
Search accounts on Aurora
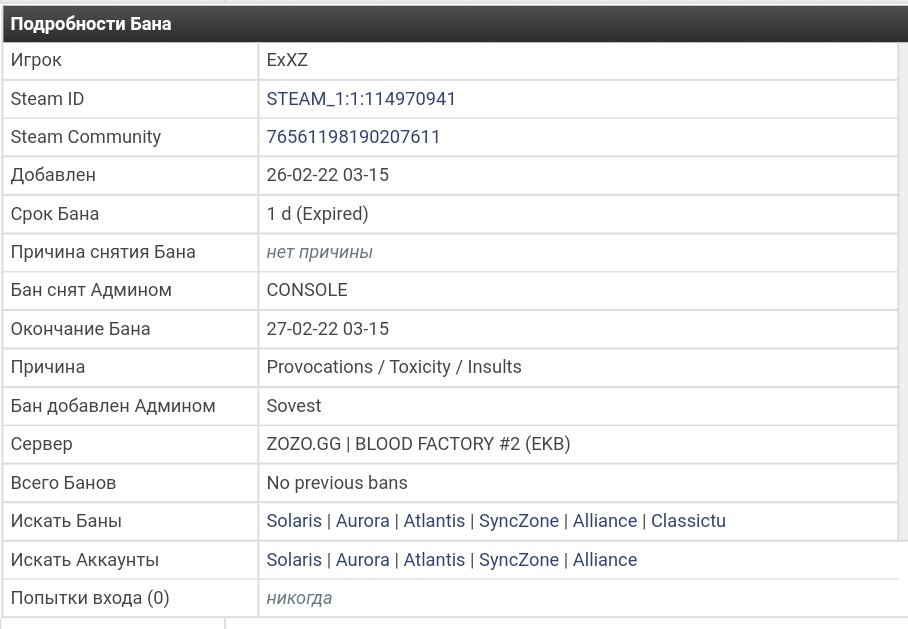(362, 560)
